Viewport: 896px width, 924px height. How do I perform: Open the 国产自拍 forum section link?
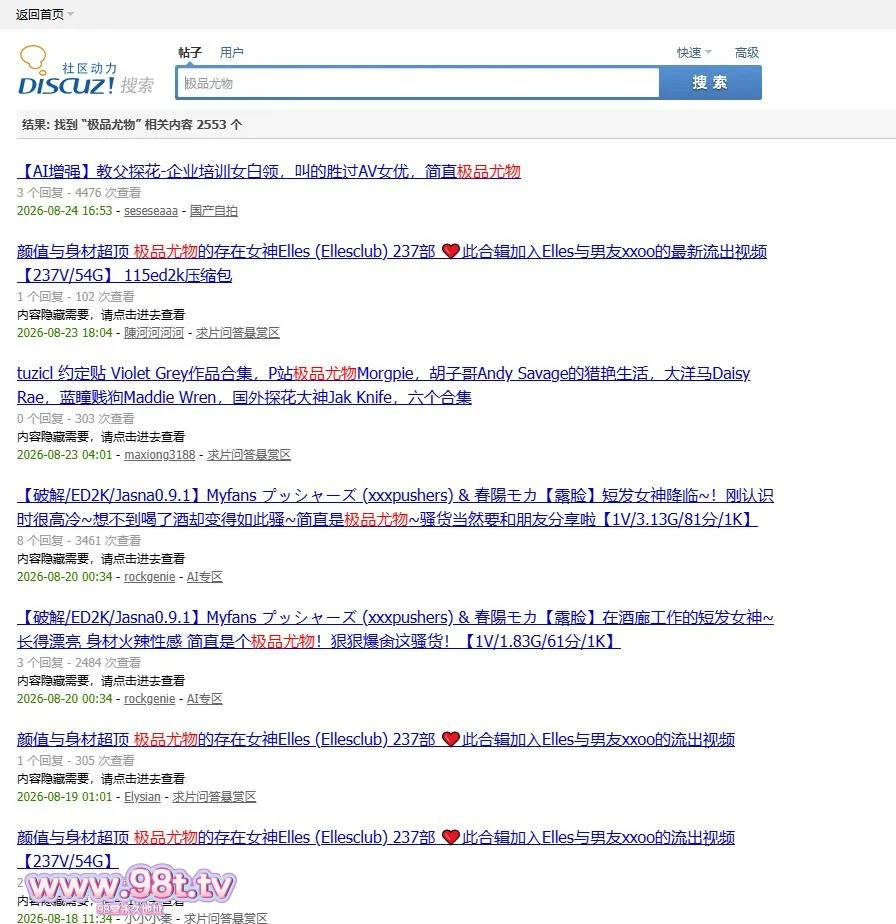coord(214,211)
